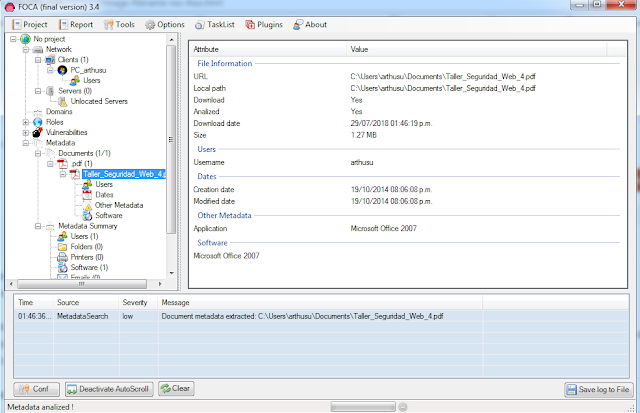Collapse the Clients (1) node
This screenshot has height=413, width=640.
(x=38, y=60)
